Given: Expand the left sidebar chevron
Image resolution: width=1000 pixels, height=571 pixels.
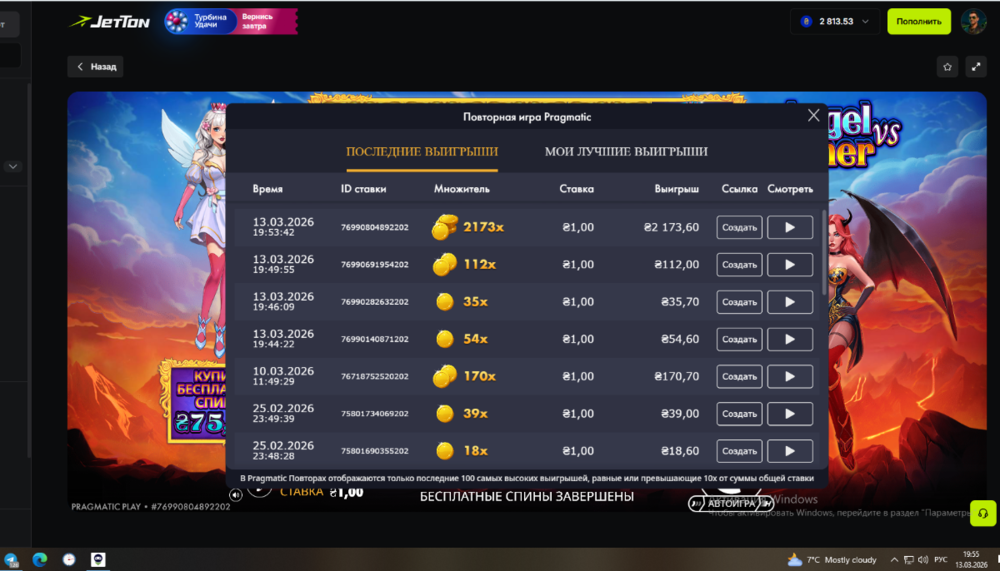Looking at the screenshot, I should point(13,166).
